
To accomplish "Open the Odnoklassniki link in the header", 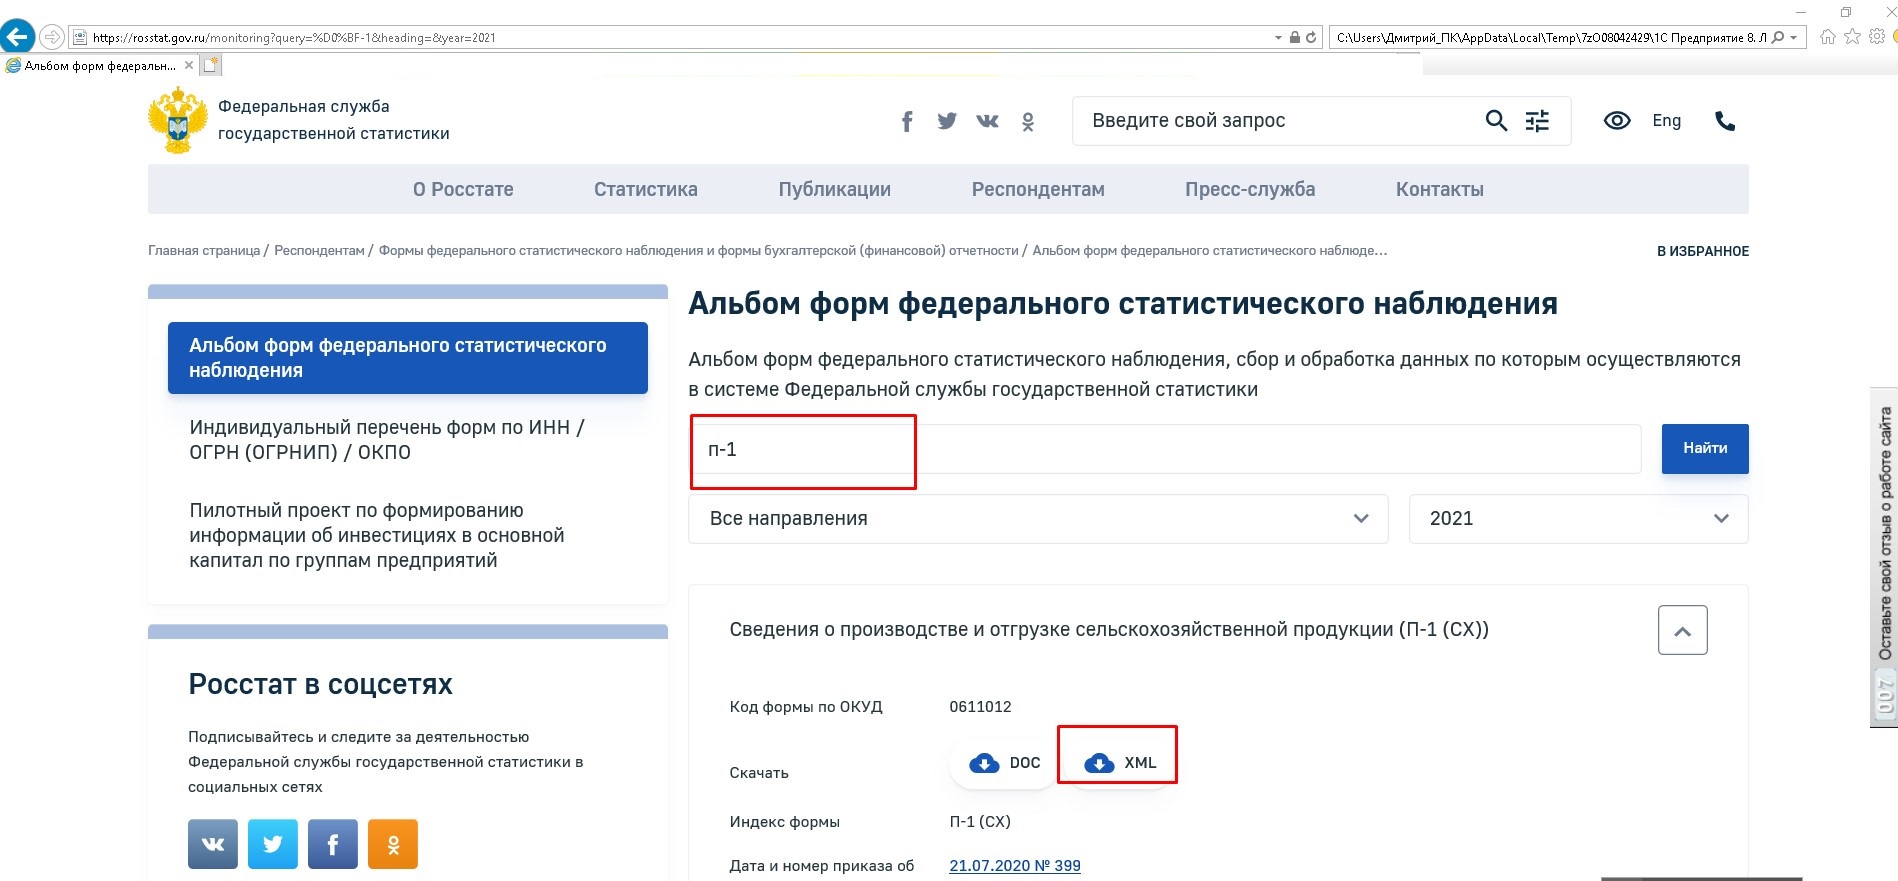I will [1028, 122].
